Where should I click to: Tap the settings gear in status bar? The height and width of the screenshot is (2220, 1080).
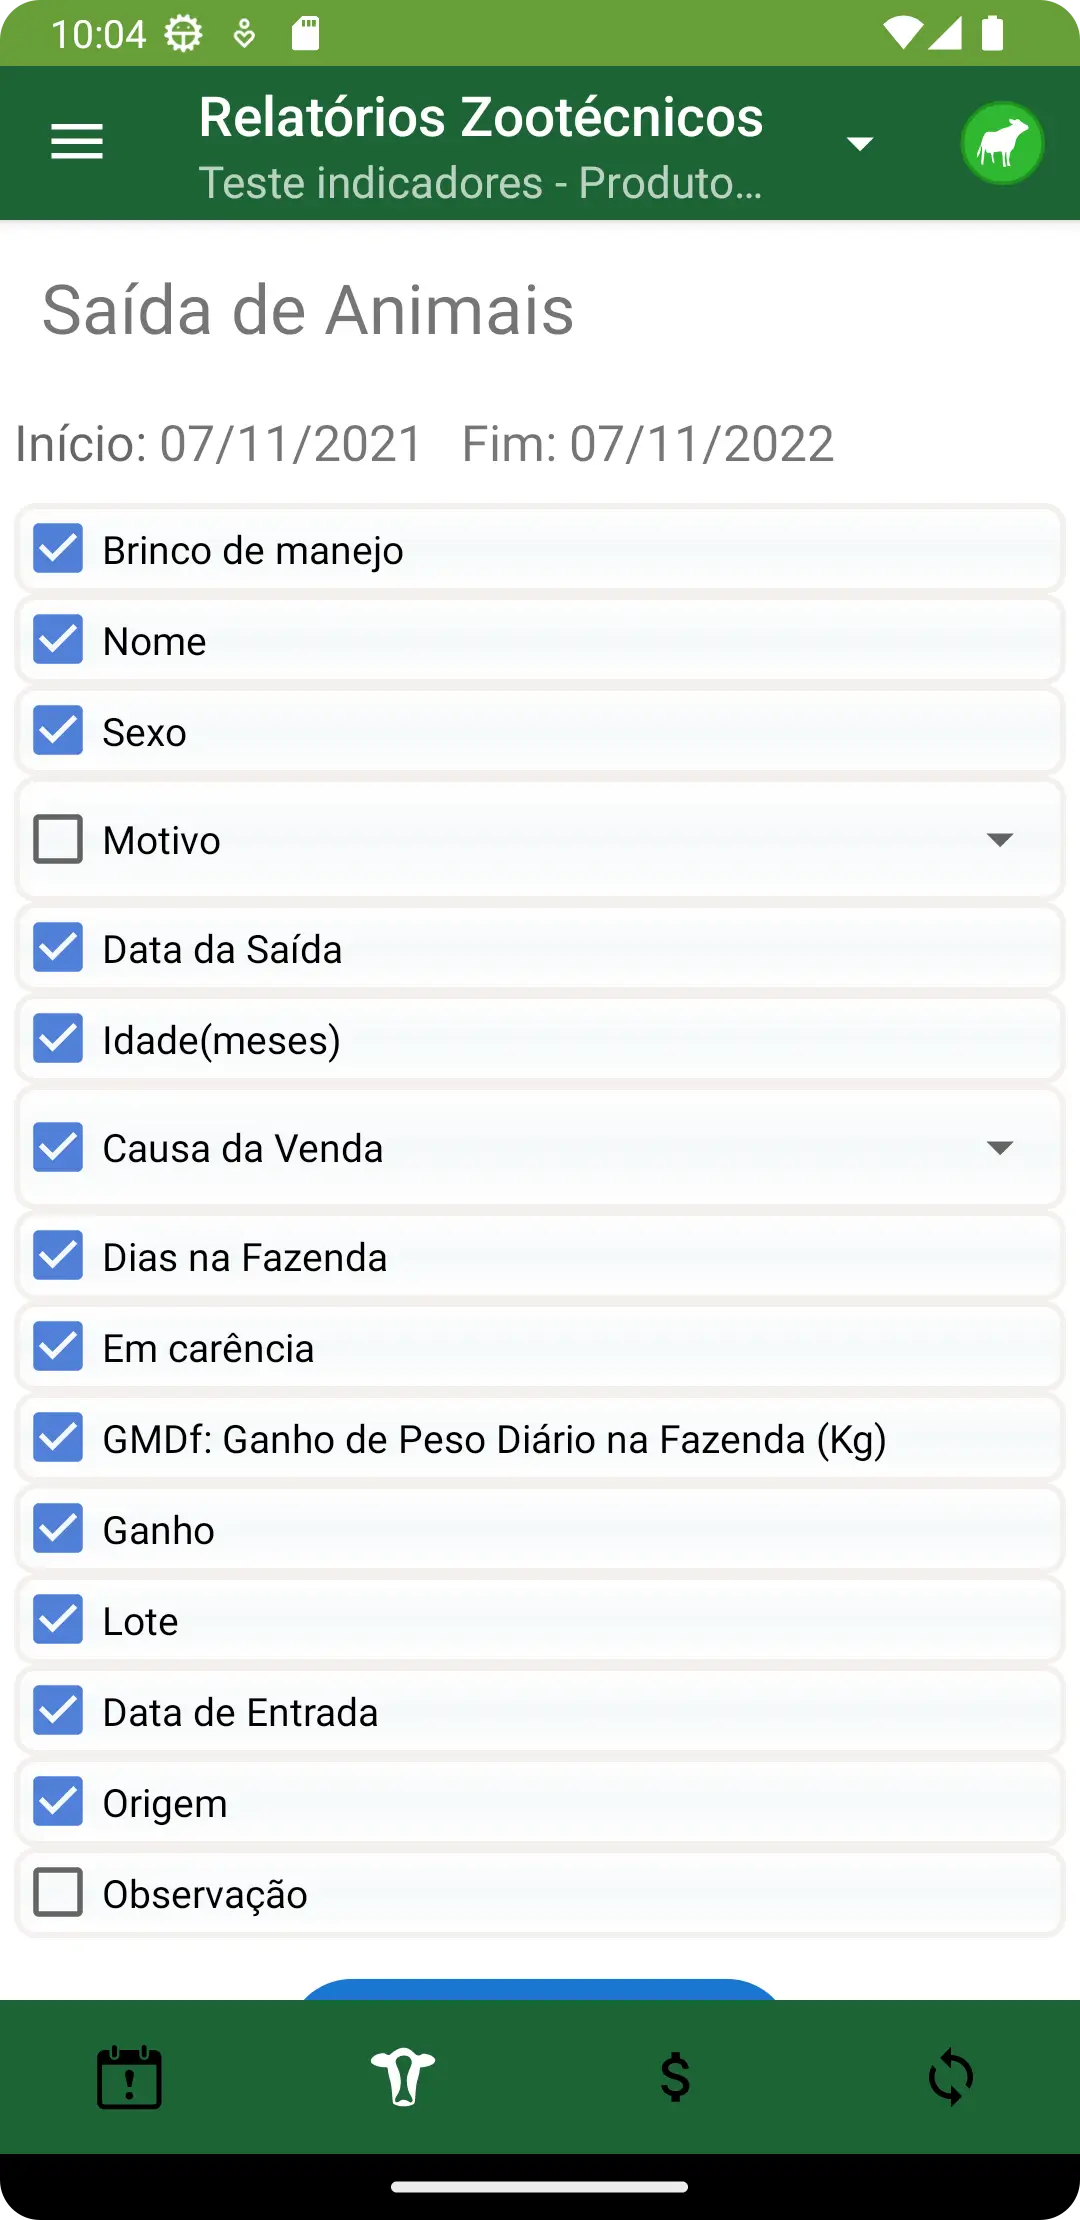click(183, 34)
